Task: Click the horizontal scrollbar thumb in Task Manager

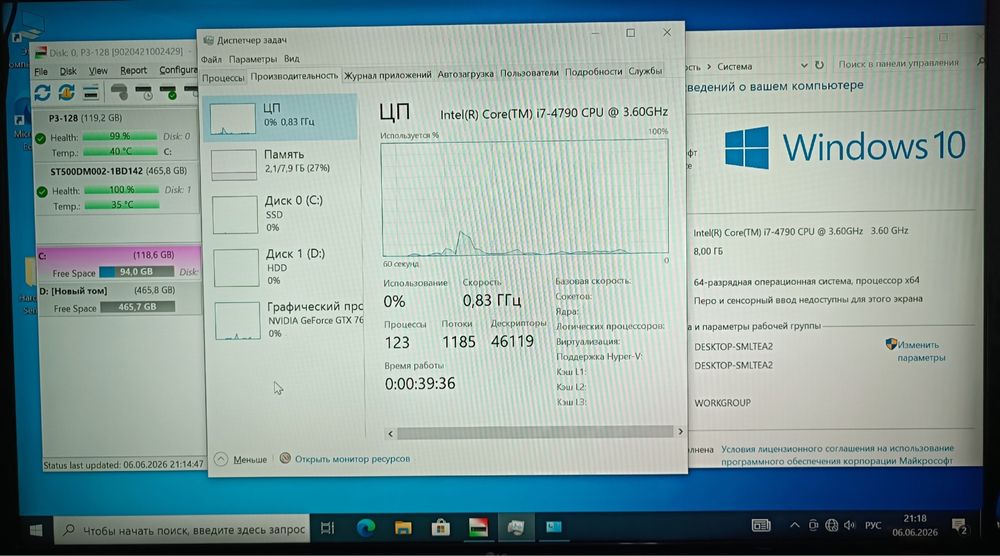Action: [x=534, y=432]
